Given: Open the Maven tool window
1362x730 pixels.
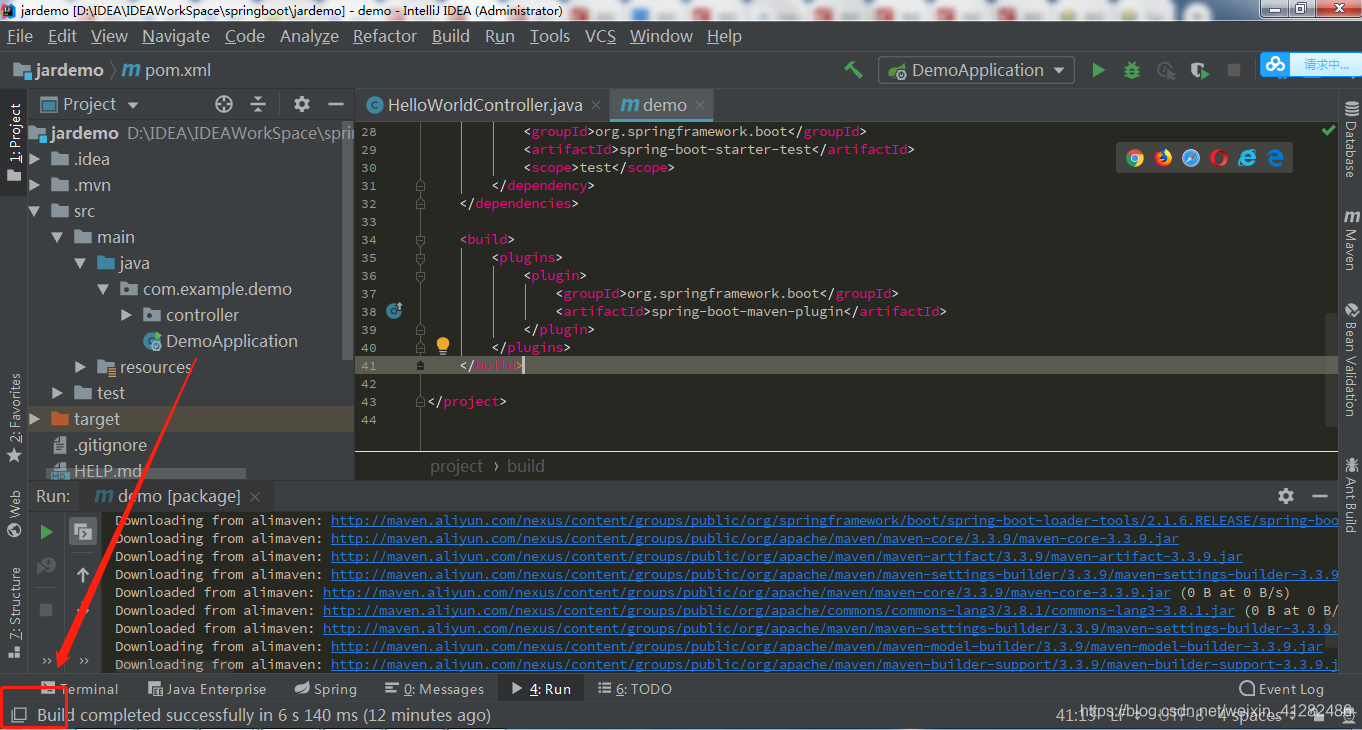Looking at the screenshot, I should [1350, 240].
